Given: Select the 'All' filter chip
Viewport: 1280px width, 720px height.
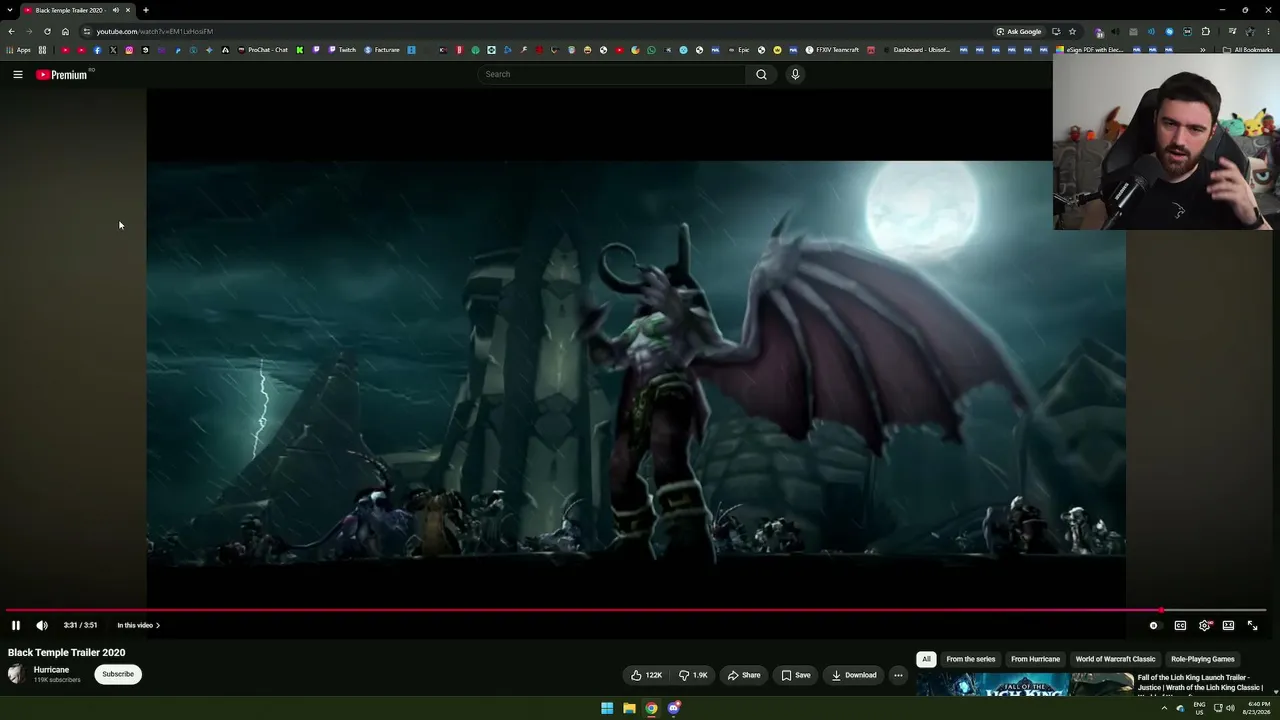Looking at the screenshot, I should click(926, 659).
